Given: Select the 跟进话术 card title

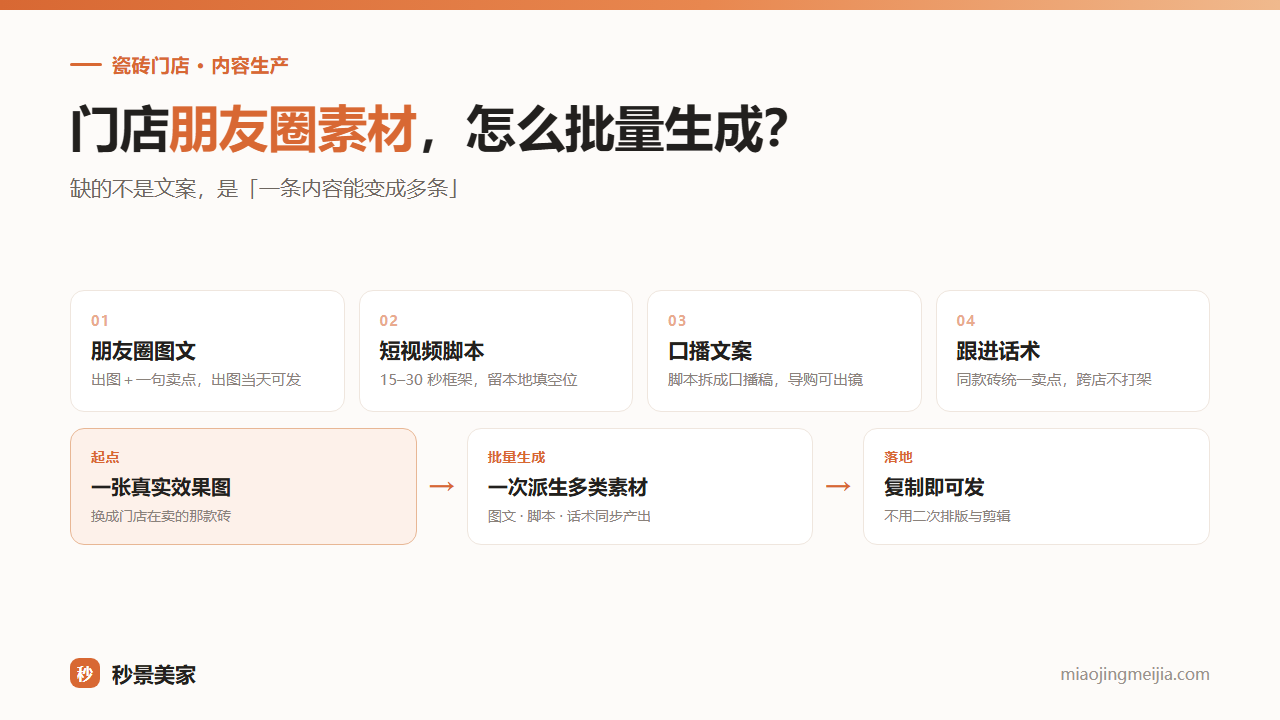Looking at the screenshot, I should point(998,351).
